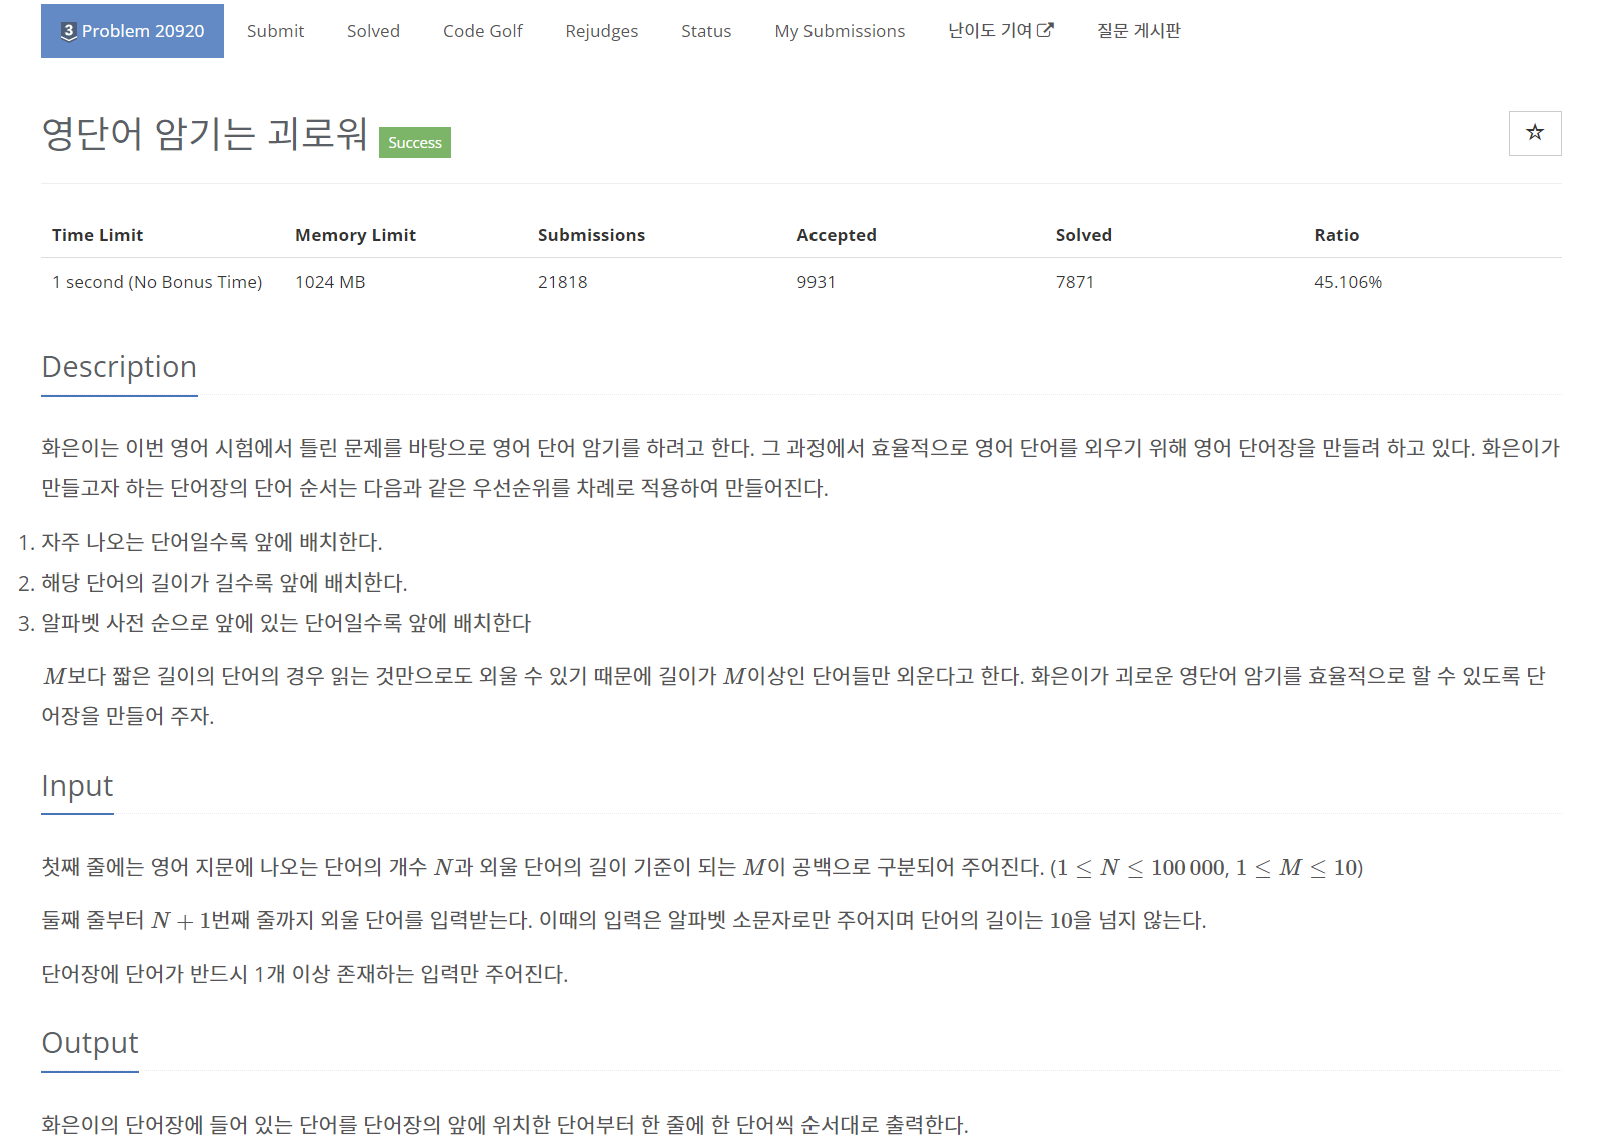
Task: Click the external link icon next to 난이도 기여
Action: tap(1046, 30)
